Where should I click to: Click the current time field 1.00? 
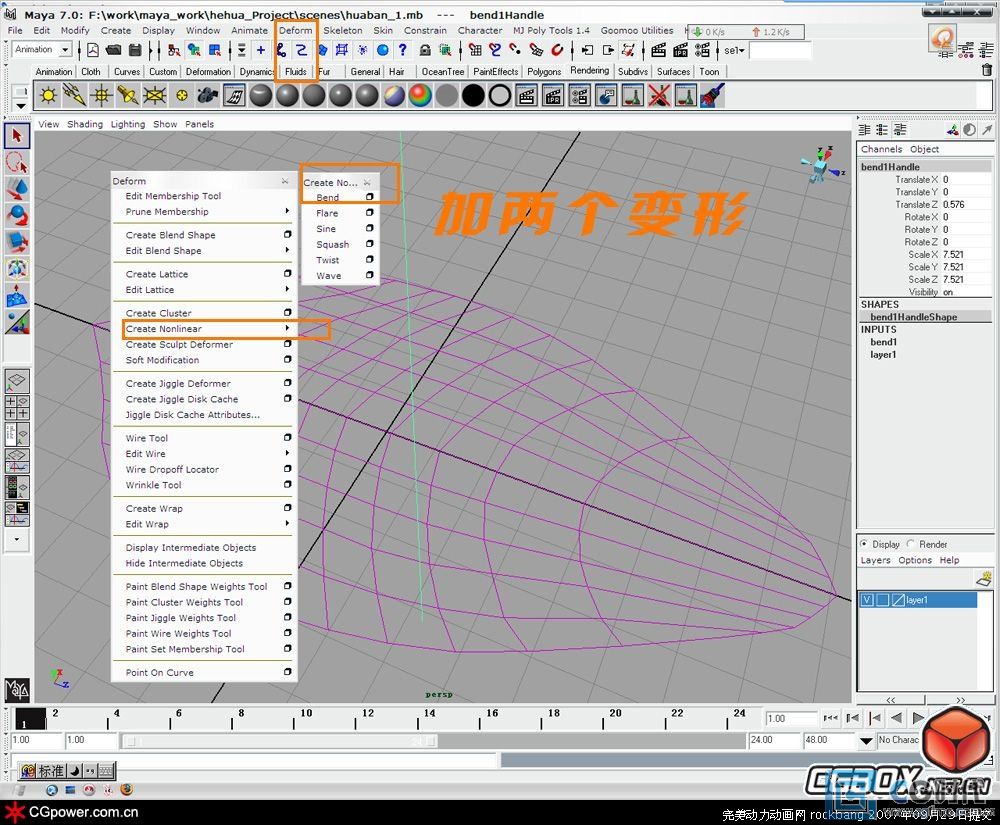(790, 718)
